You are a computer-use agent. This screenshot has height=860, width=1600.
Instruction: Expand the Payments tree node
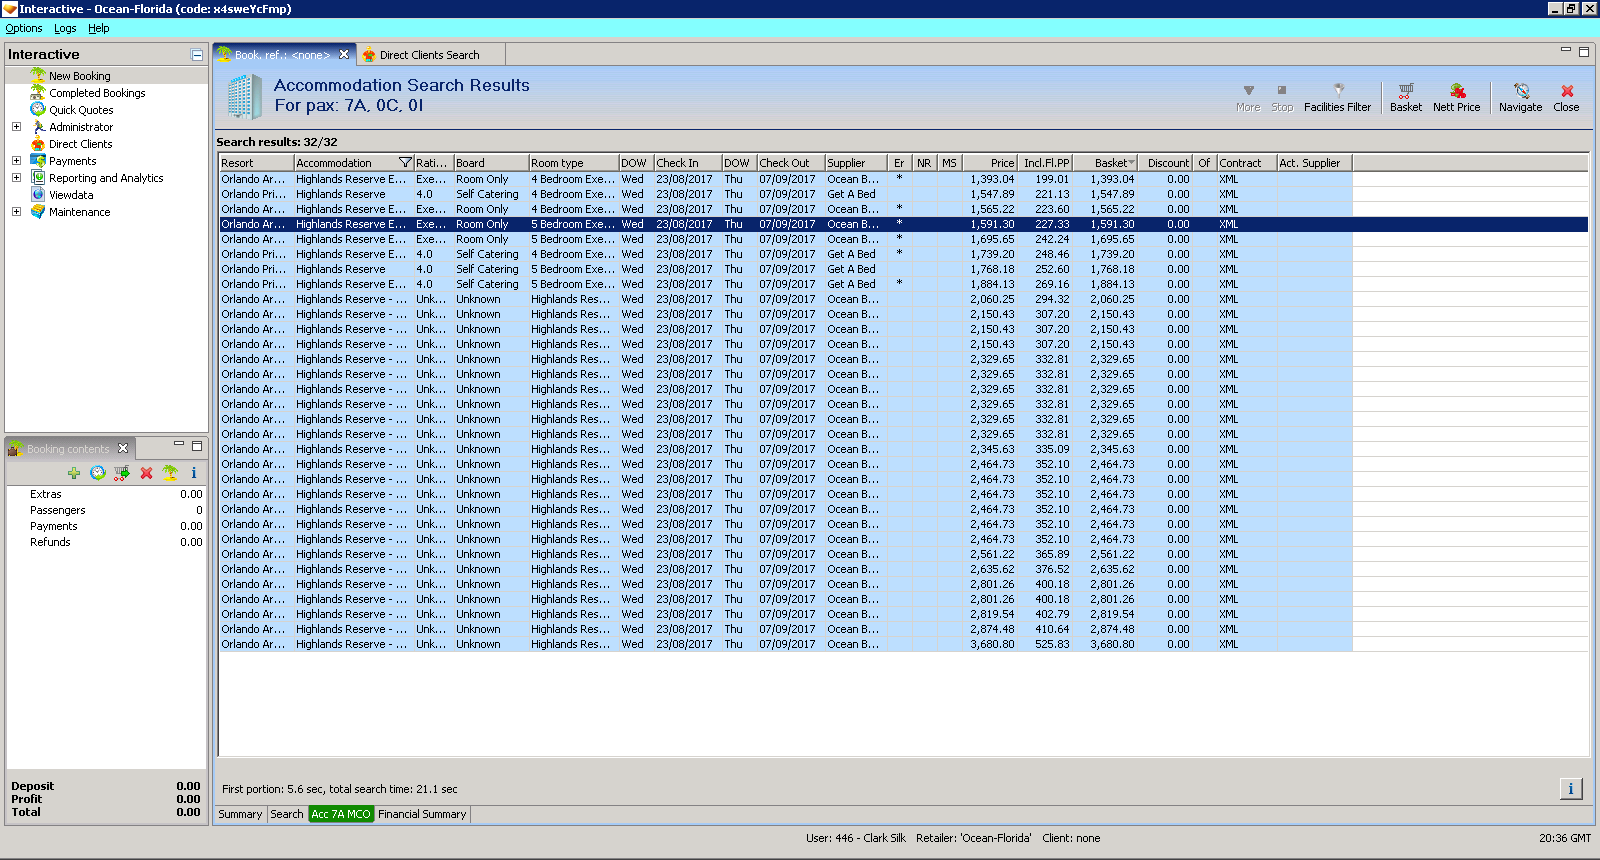(16, 161)
